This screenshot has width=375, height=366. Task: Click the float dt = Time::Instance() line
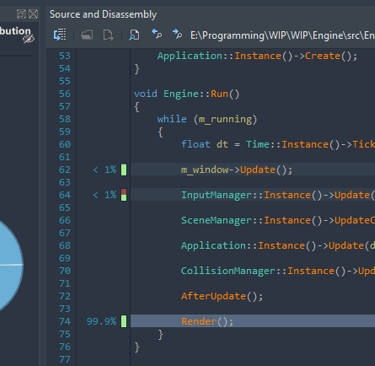click(278, 144)
